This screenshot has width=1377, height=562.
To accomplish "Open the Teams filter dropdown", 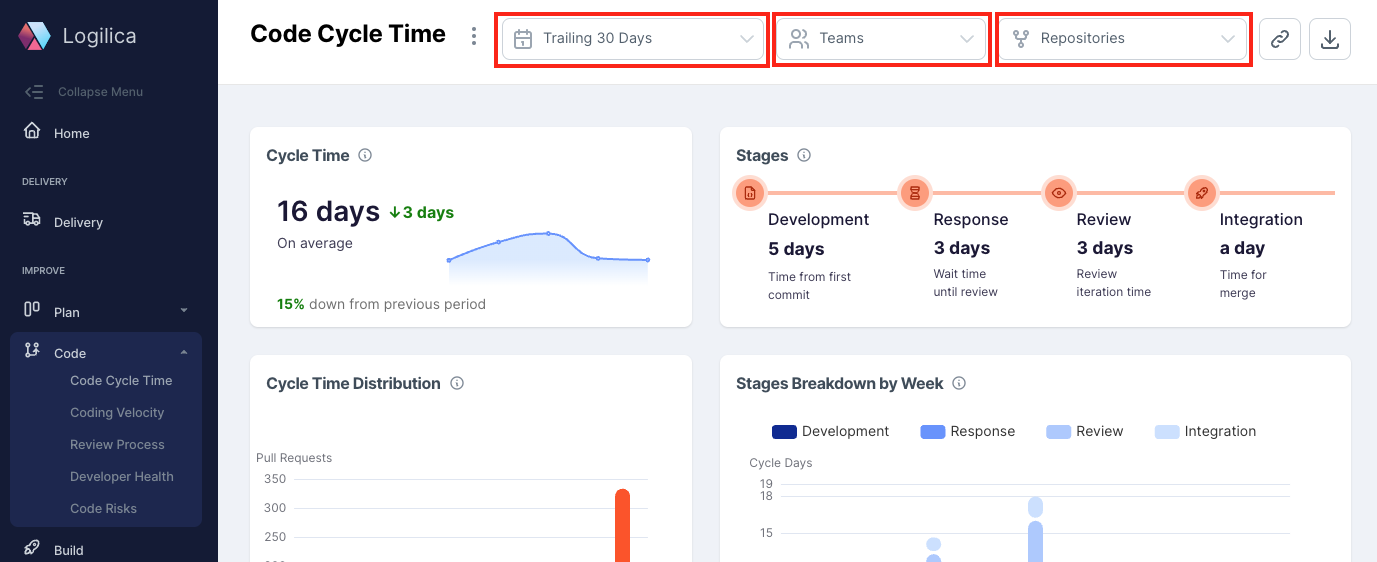I will 881,39.
